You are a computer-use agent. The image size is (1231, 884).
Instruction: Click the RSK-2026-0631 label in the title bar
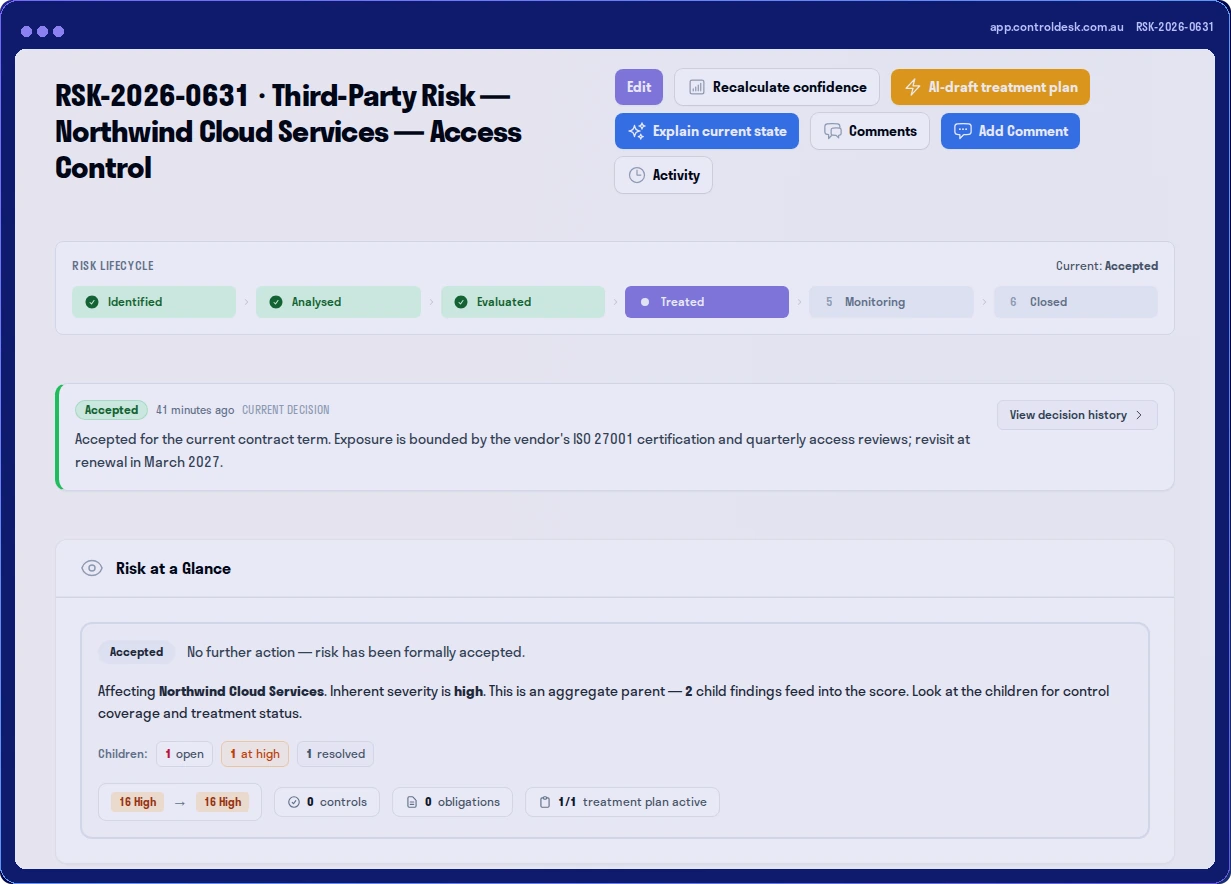tap(1175, 27)
